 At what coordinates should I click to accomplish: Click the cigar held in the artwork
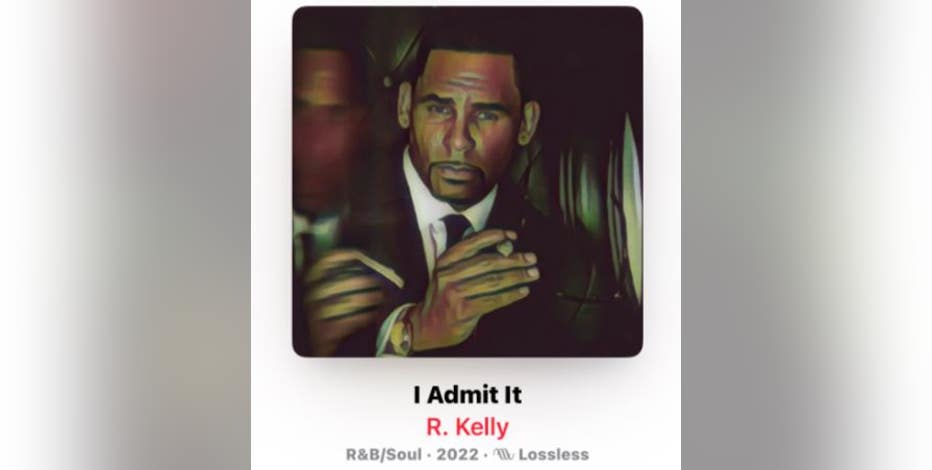pos(507,245)
